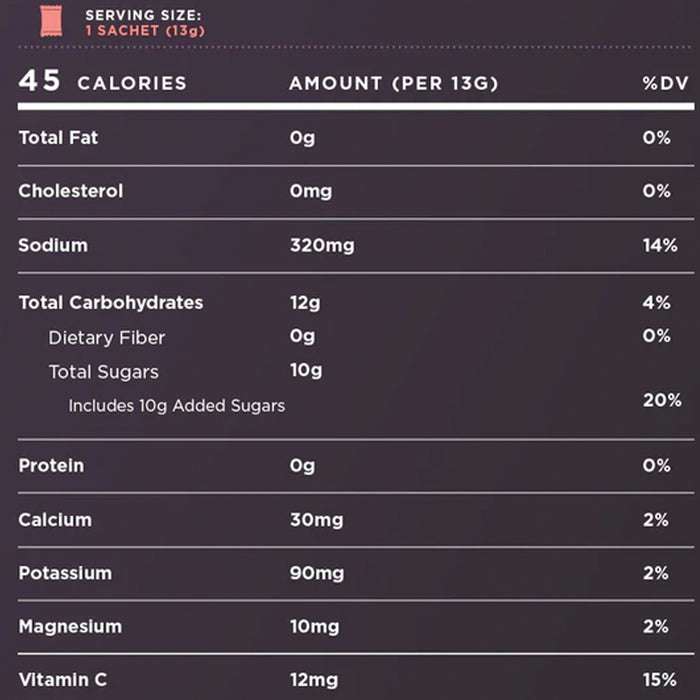The image size is (700, 700).
Task: Click the large 45 calories number
Action: [40, 81]
